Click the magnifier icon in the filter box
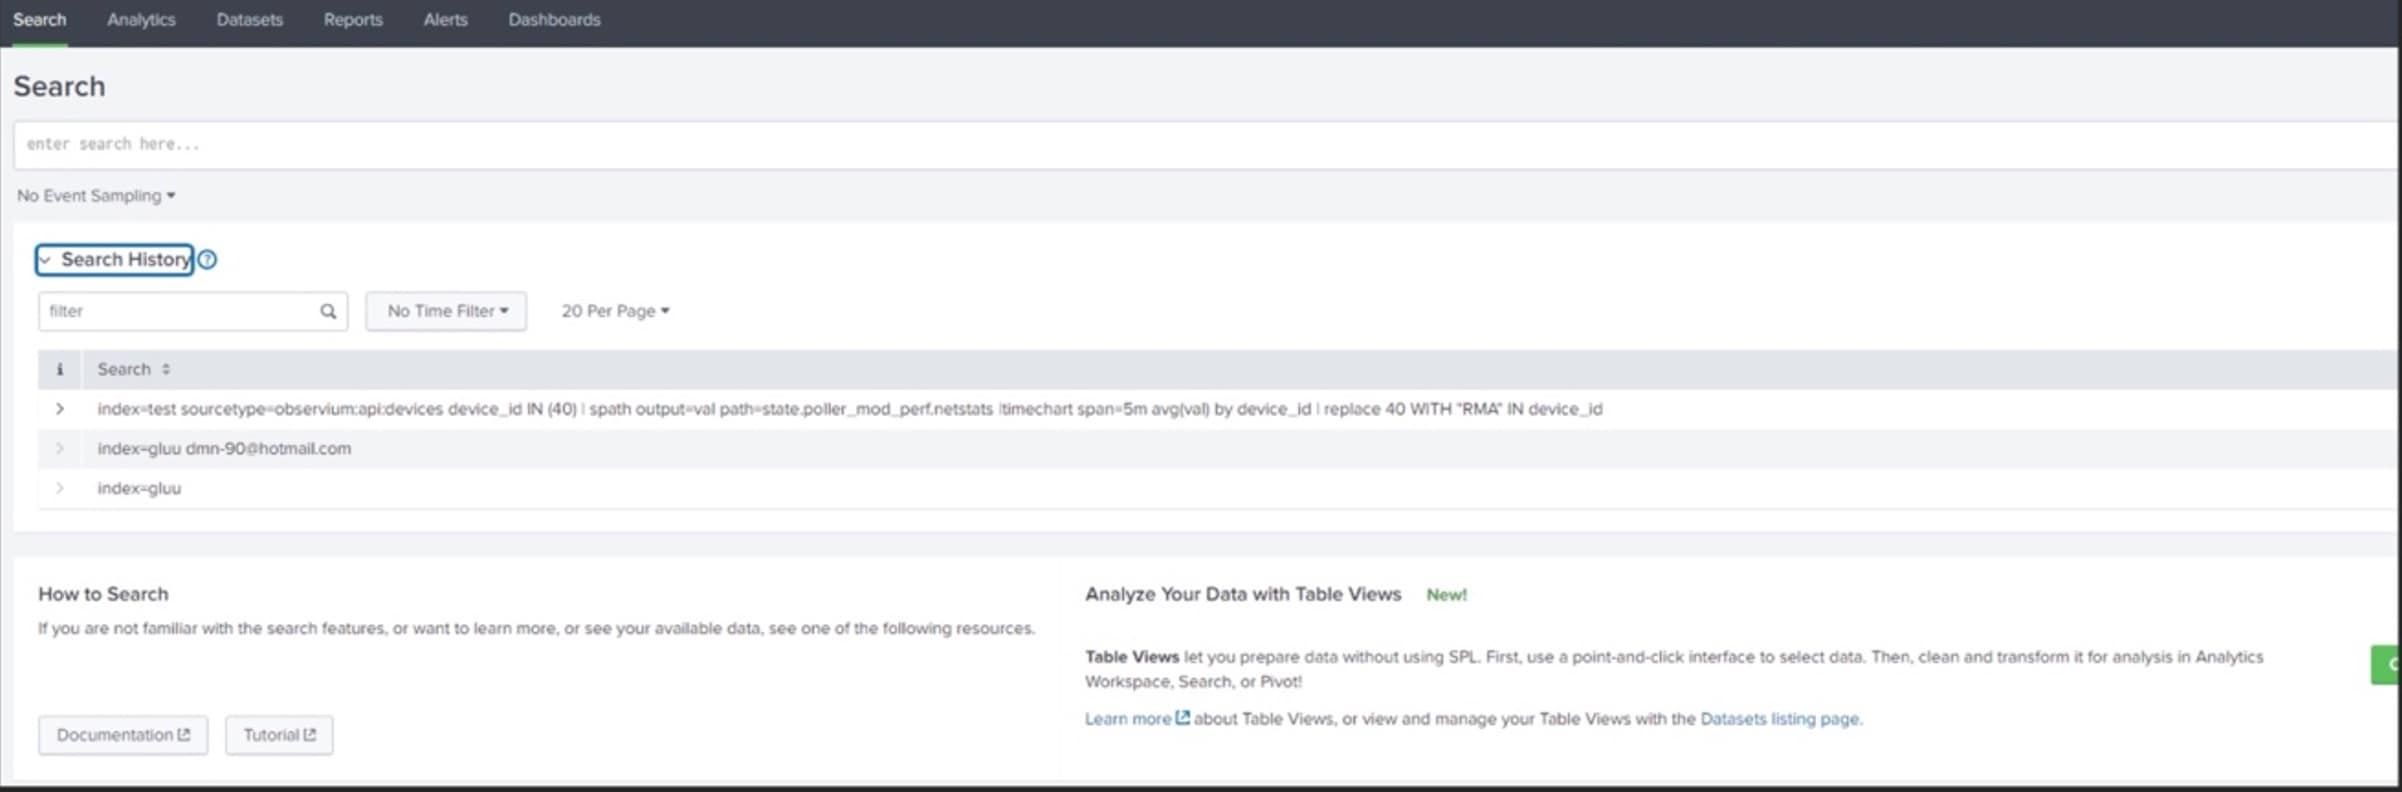 pyautogui.click(x=328, y=311)
